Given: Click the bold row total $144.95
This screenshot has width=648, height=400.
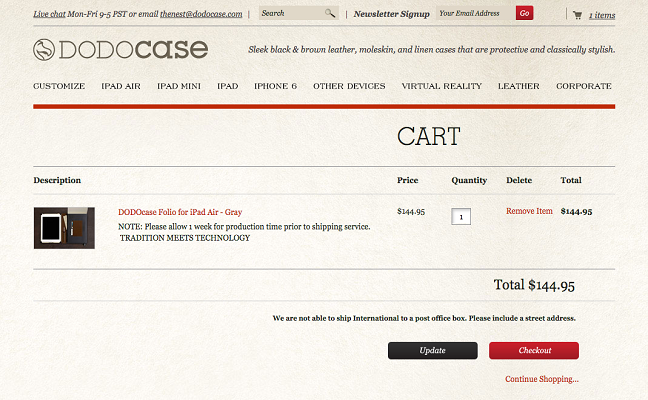Looking at the screenshot, I should pyautogui.click(x=576, y=212).
